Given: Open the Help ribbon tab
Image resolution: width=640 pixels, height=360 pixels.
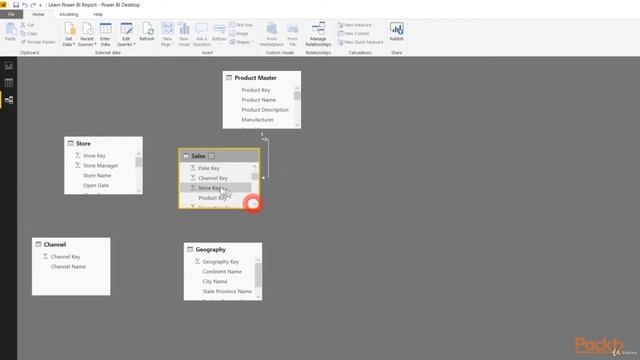Looking at the screenshot, I should pos(98,14).
